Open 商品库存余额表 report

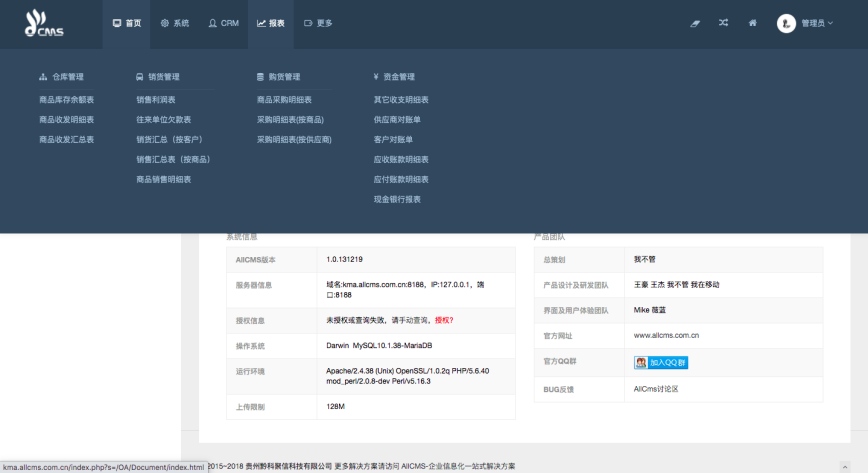(x=66, y=100)
